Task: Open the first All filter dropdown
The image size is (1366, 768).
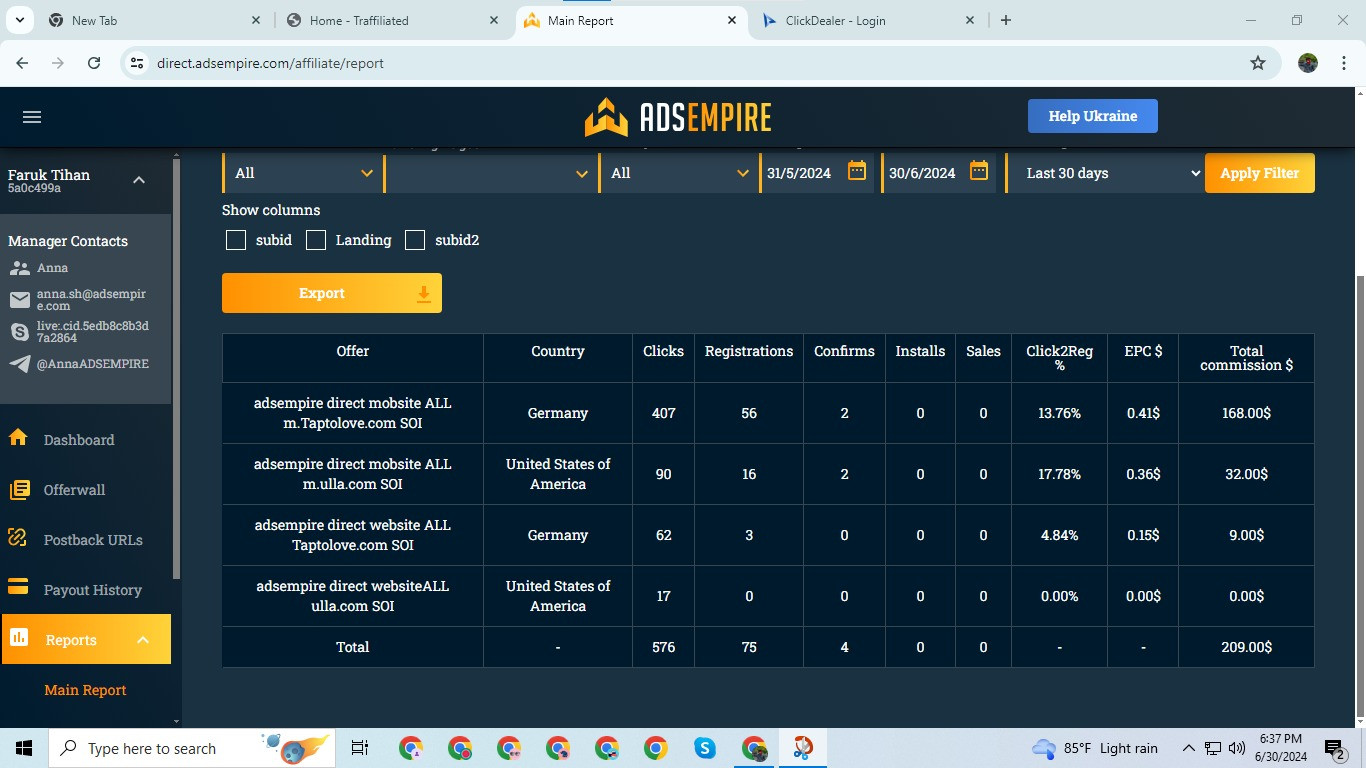Action: [x=302, y=173]
